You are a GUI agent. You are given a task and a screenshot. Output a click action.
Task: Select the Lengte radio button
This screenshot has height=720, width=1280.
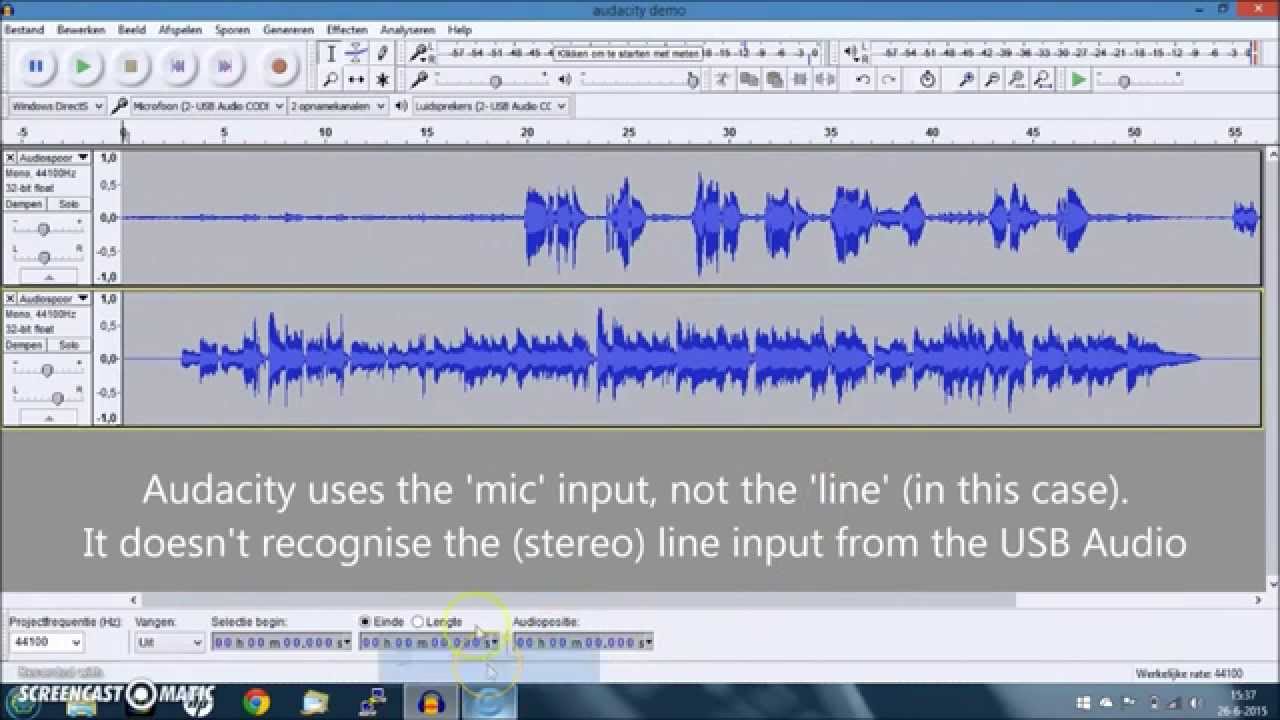pos(418,622)
